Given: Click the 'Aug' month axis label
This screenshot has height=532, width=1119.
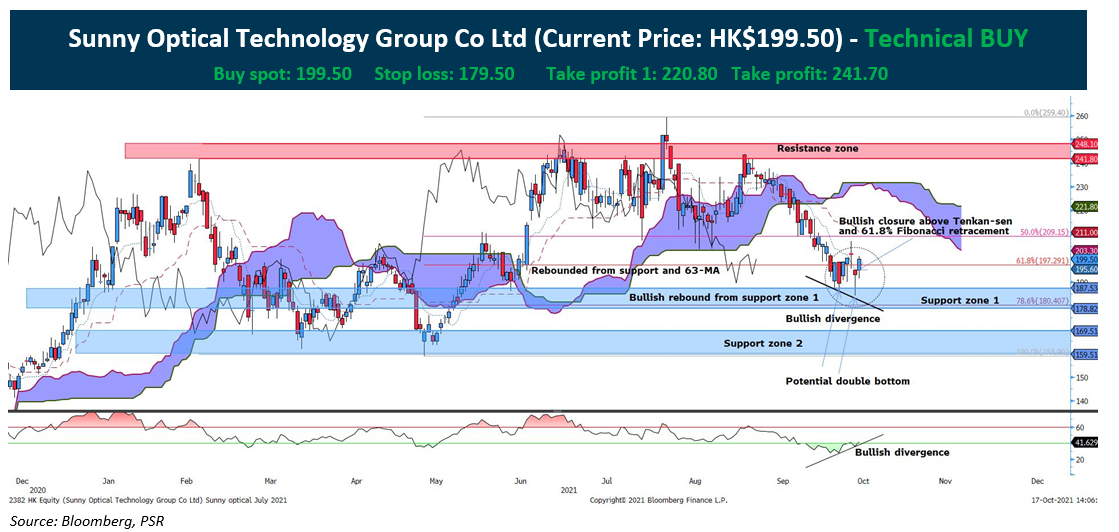Looking at the screenshot, I should 693,482.
